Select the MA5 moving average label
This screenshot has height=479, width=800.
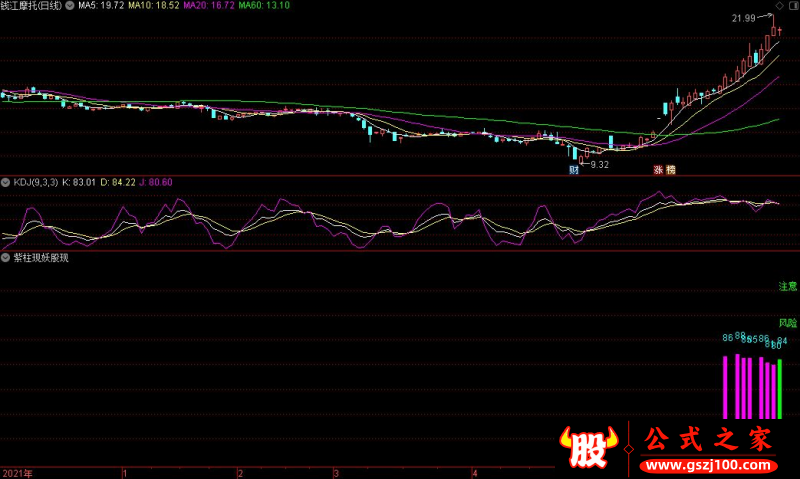click(x=101, y=6)
